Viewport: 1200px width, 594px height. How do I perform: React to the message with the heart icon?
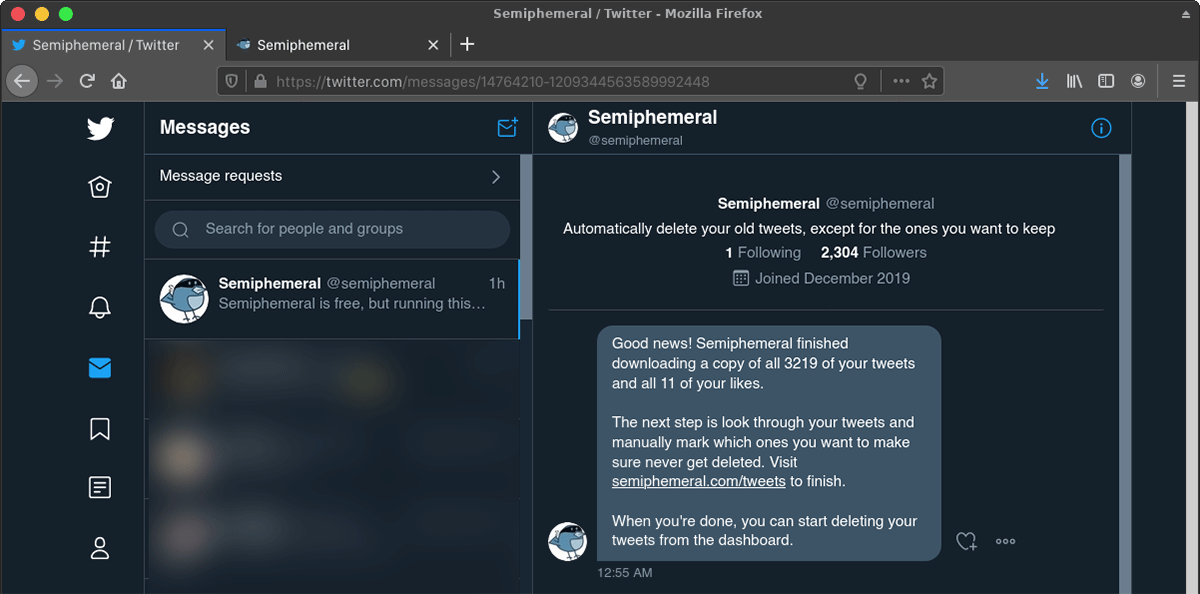pos(966,541)
